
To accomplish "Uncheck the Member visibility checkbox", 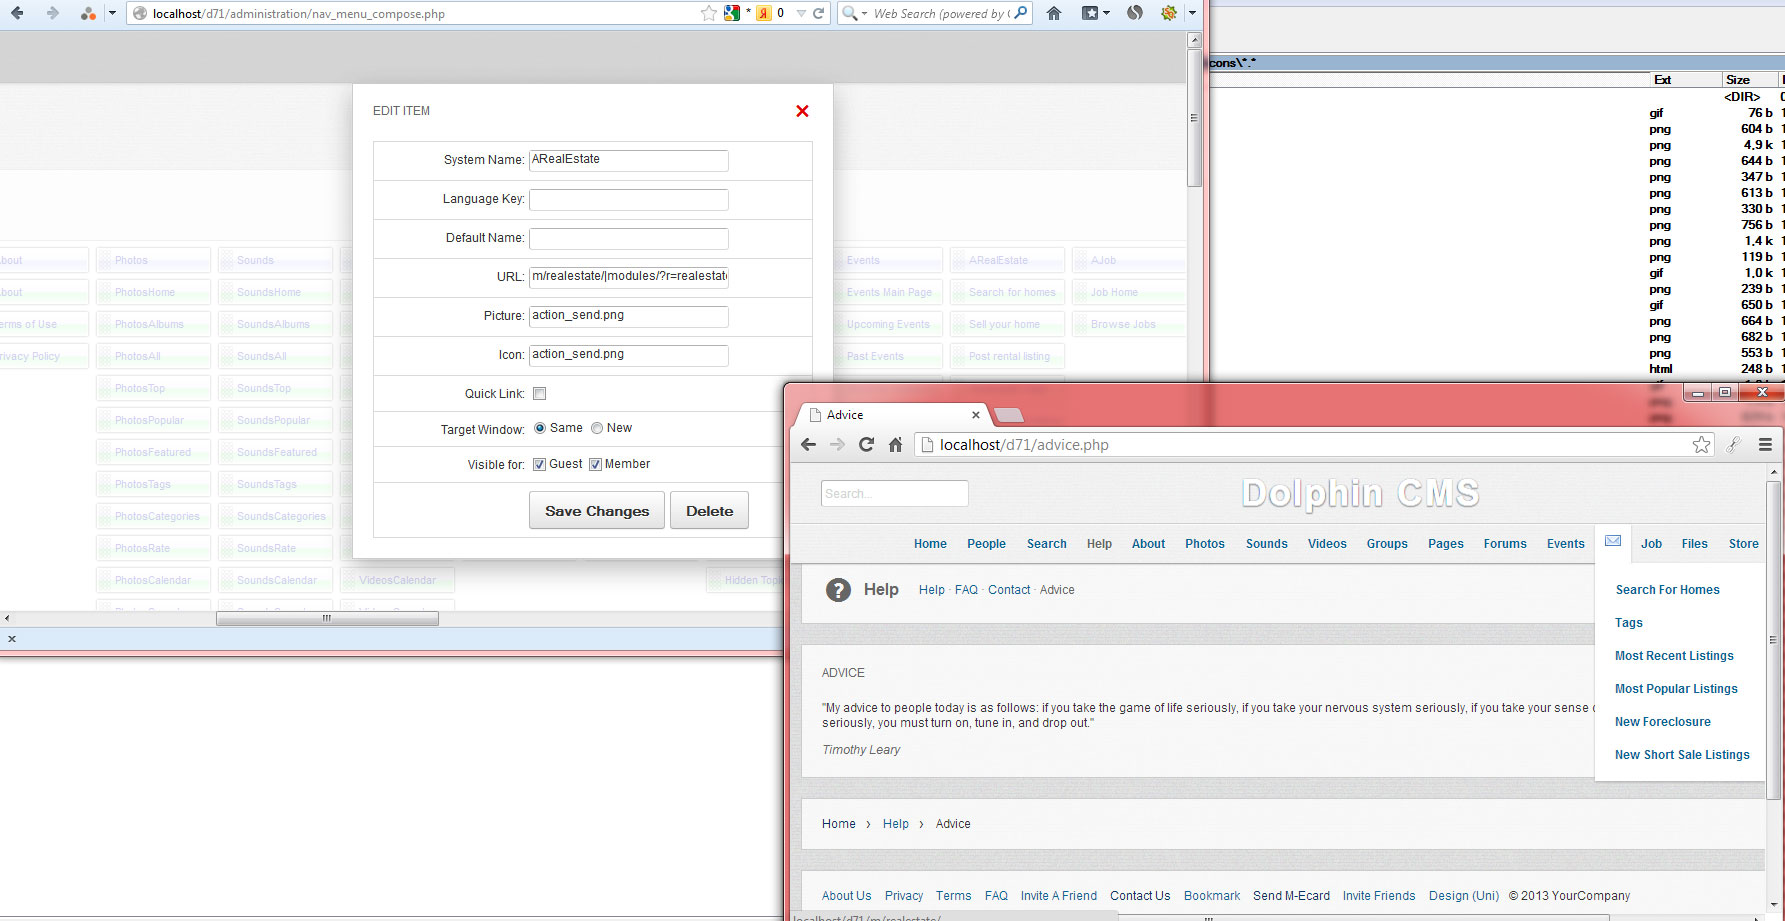I will click(x=595, y=464).
